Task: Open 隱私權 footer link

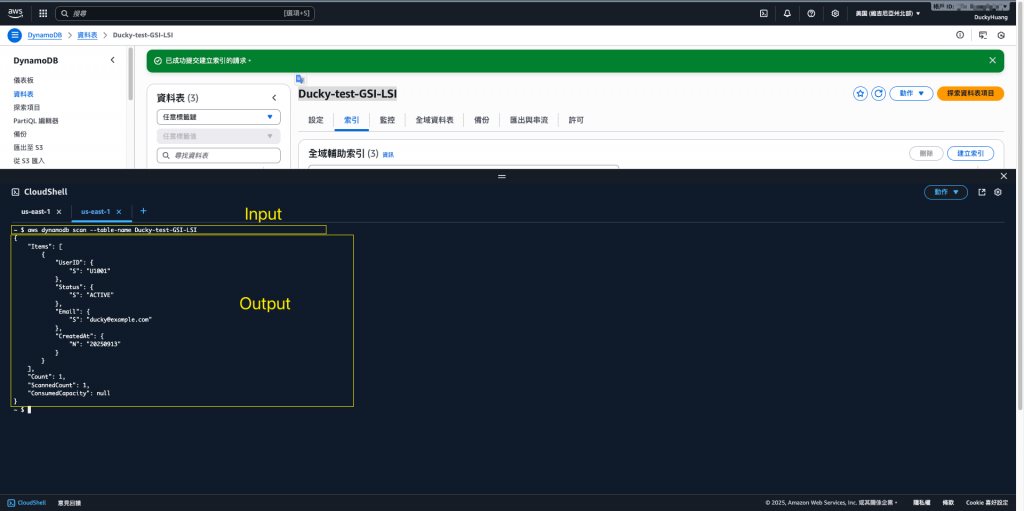Action: coord(921,503)
